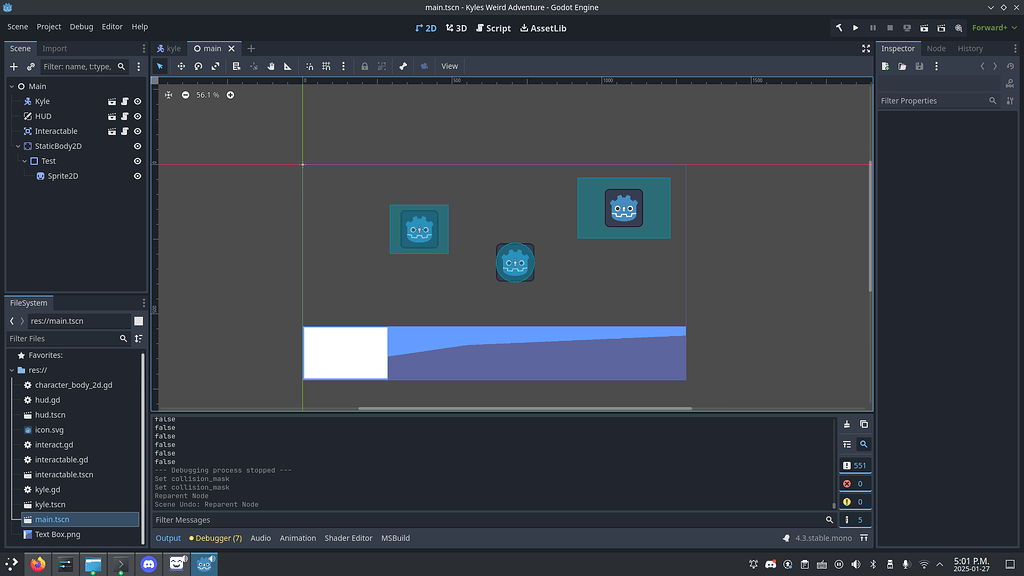Image resolution: width=1024 pixels, height=576 pixels.
Task: Open the Editor menu
Action: [x=112, y=27]
